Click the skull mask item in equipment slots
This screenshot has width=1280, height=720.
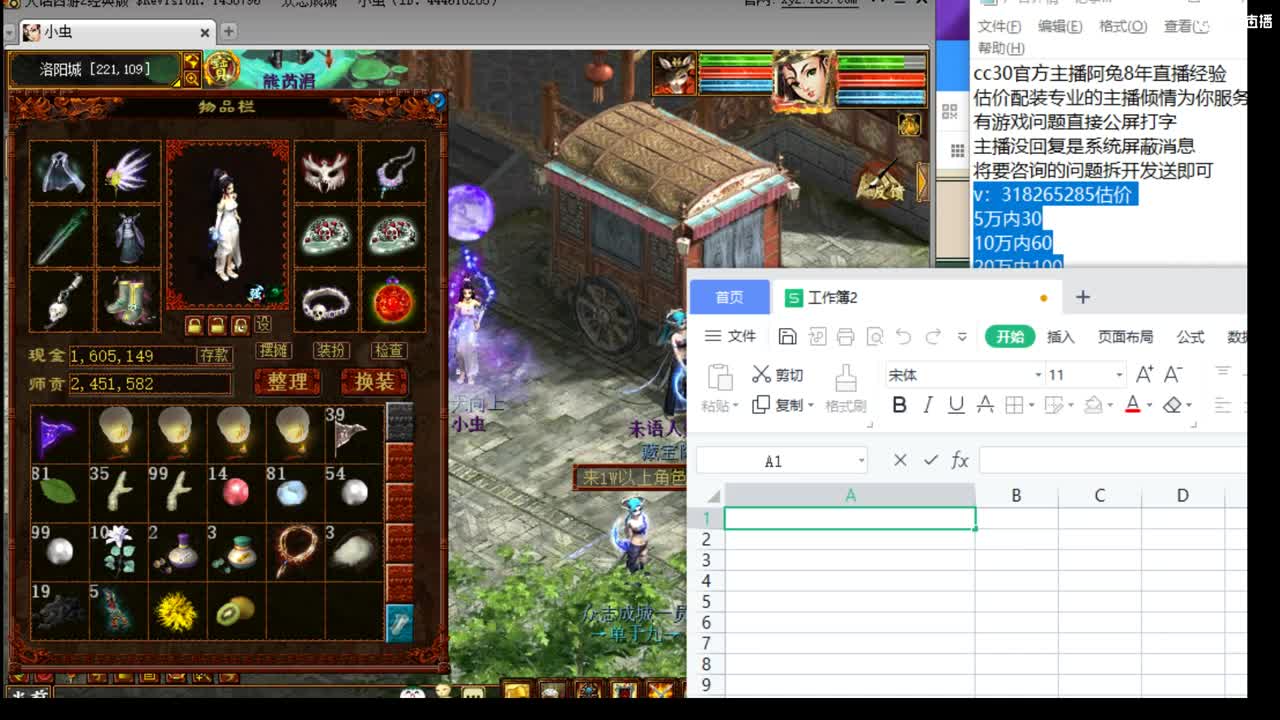[x=325, y=172]
